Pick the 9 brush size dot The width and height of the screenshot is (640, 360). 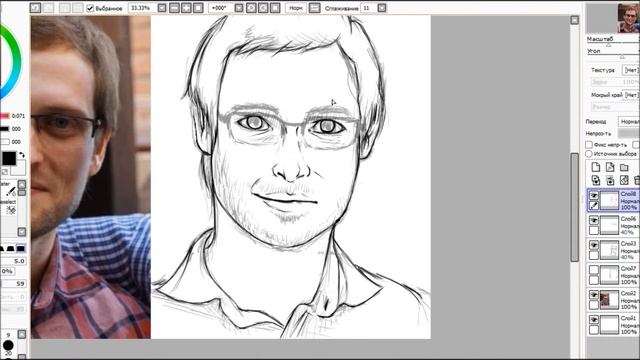point(8,345)
